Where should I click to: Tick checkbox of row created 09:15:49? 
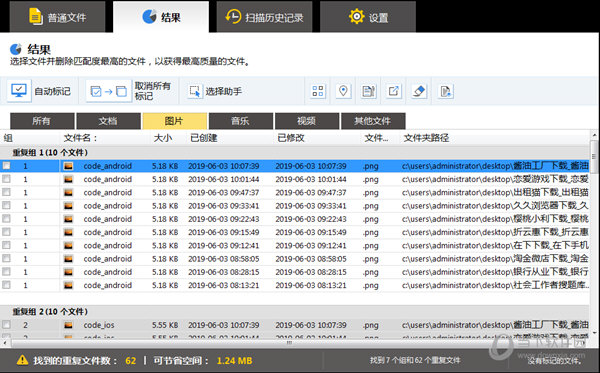click(7, 232)
